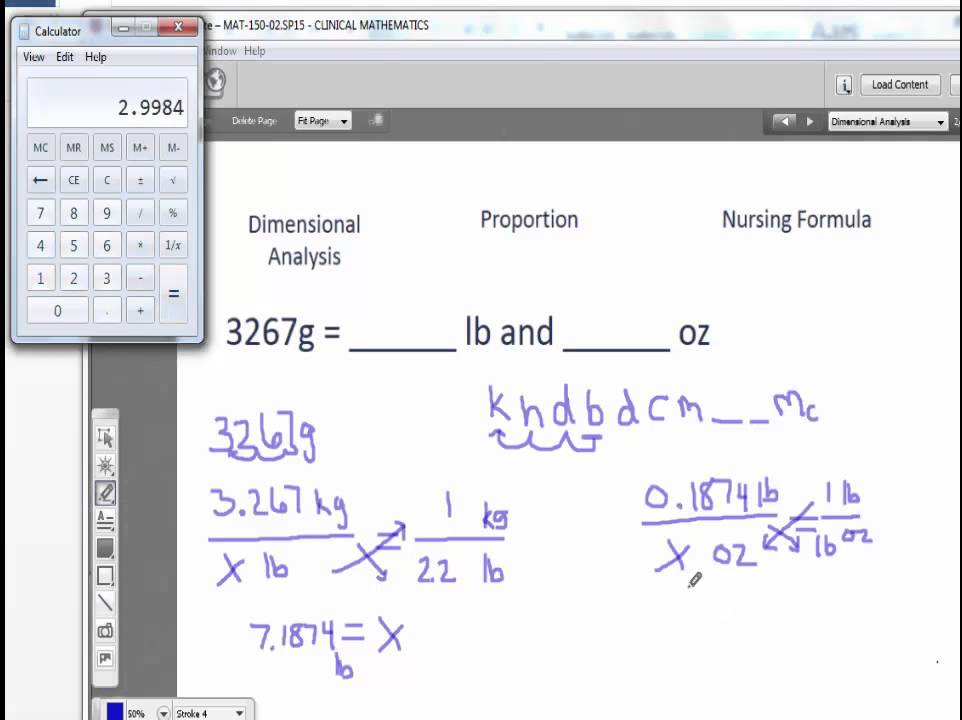Image resolution: width=962 pixels, height=720 pixels.
Task: Click the calculator MC key
Action: 40,148
